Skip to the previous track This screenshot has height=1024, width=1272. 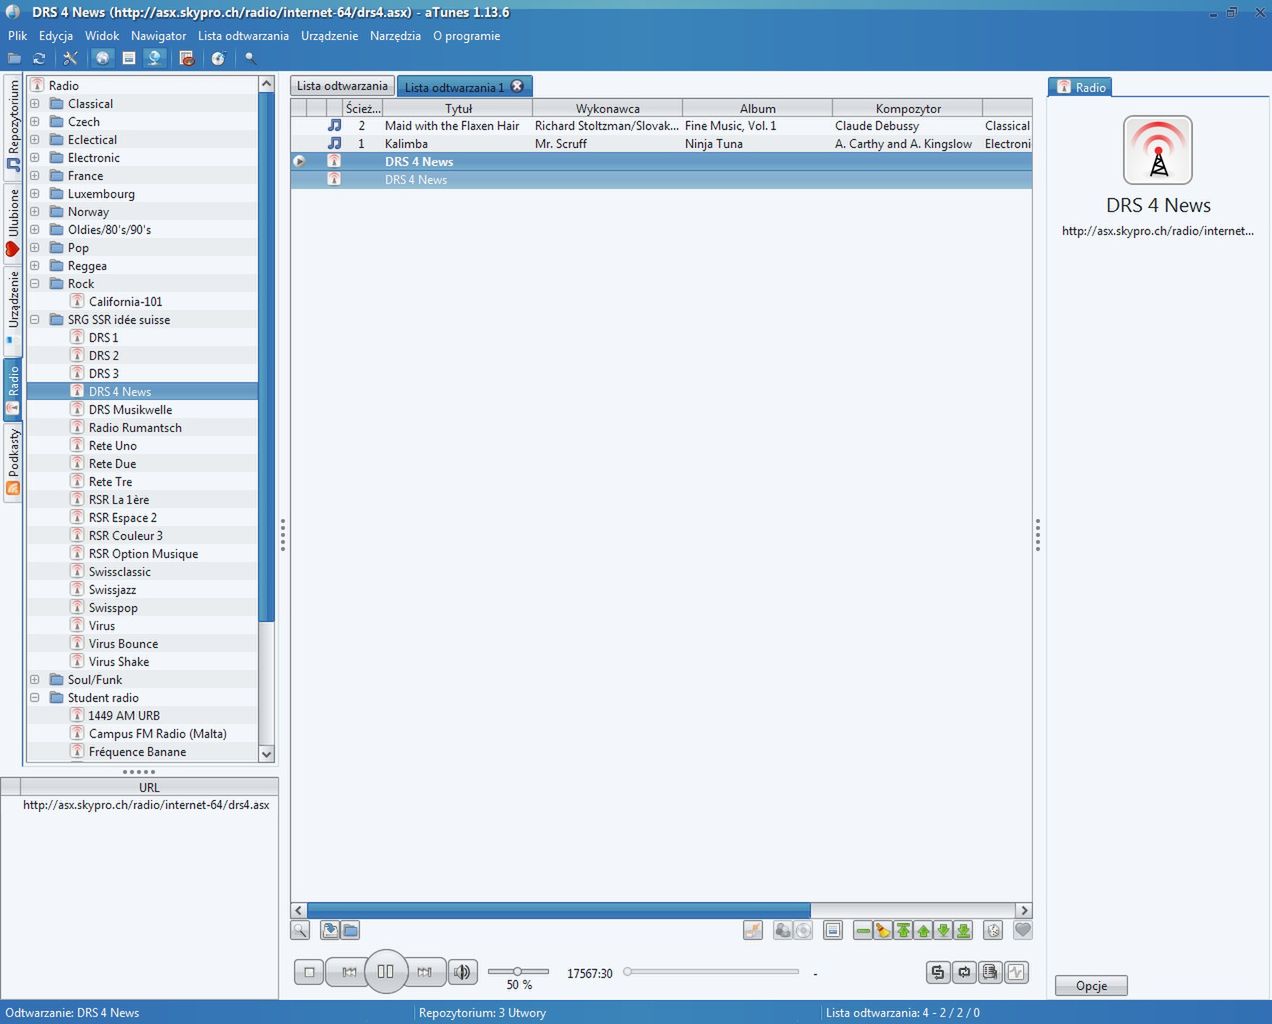click(x=348, y=972)
